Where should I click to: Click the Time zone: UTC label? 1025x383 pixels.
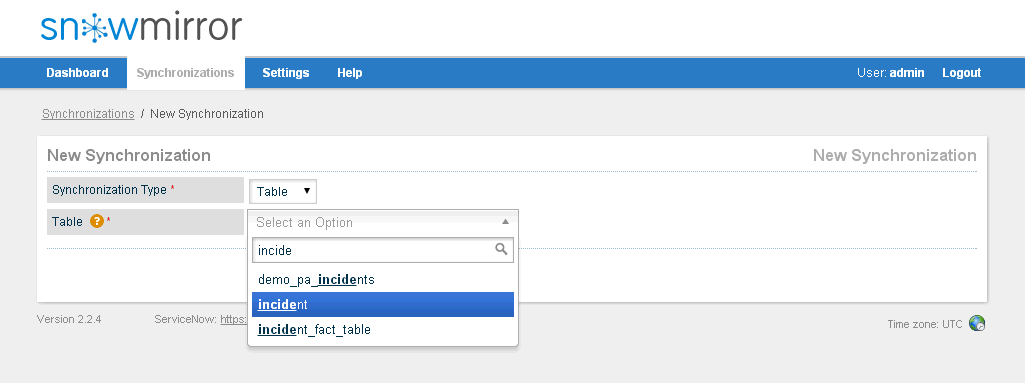coord(924,324)
